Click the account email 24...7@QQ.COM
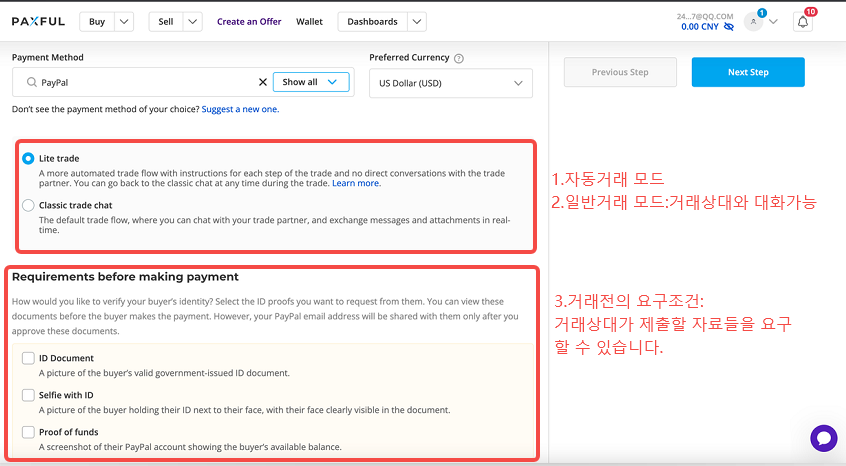Viewport: 846px width, 466px height. coord(705,17)
